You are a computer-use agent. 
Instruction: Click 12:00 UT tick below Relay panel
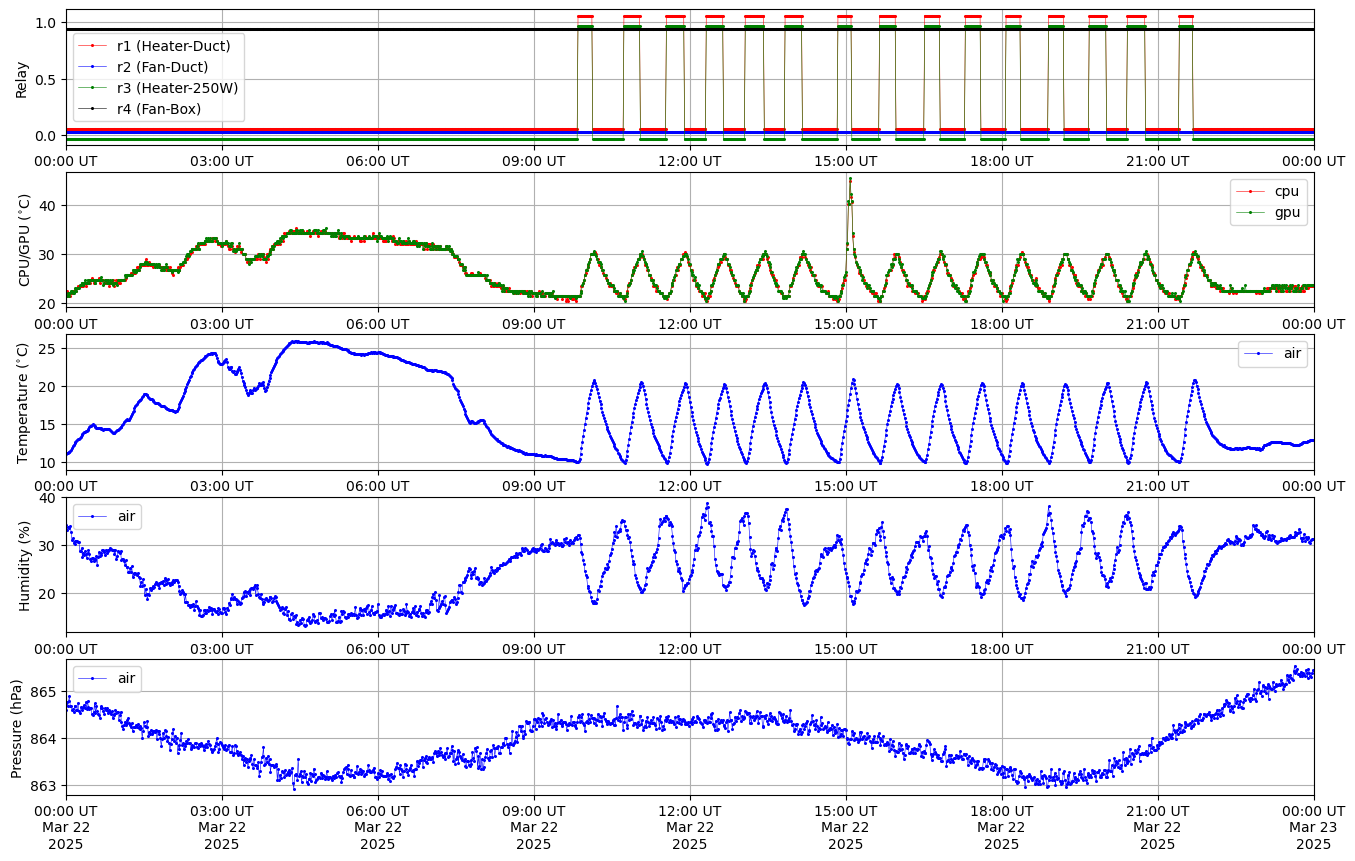(690, 160)
